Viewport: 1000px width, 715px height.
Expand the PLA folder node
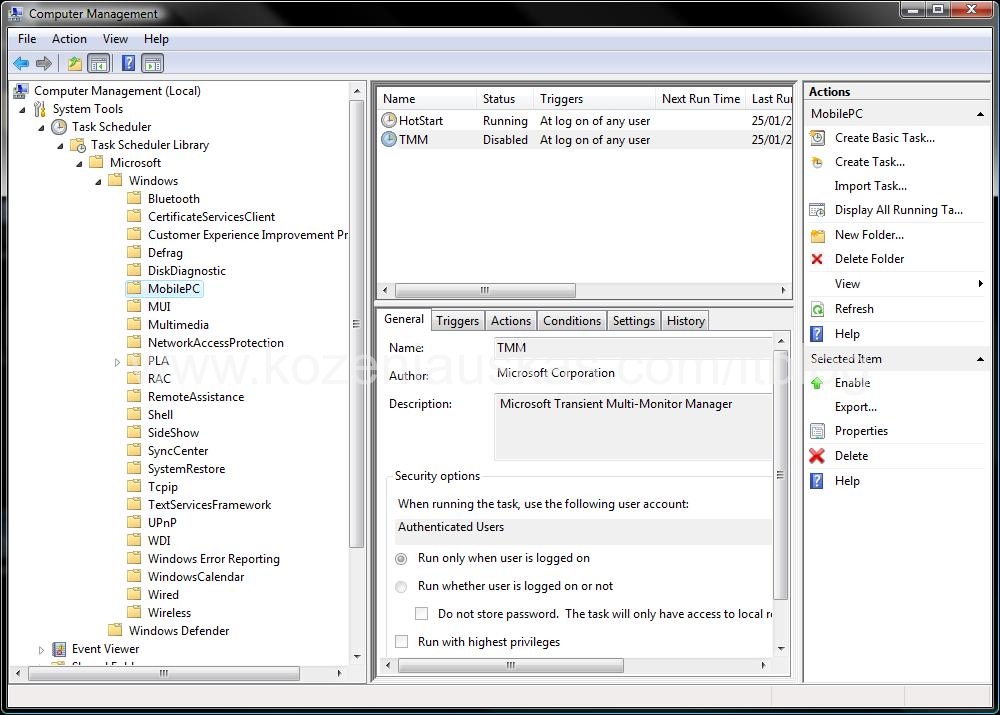[117, 362]
